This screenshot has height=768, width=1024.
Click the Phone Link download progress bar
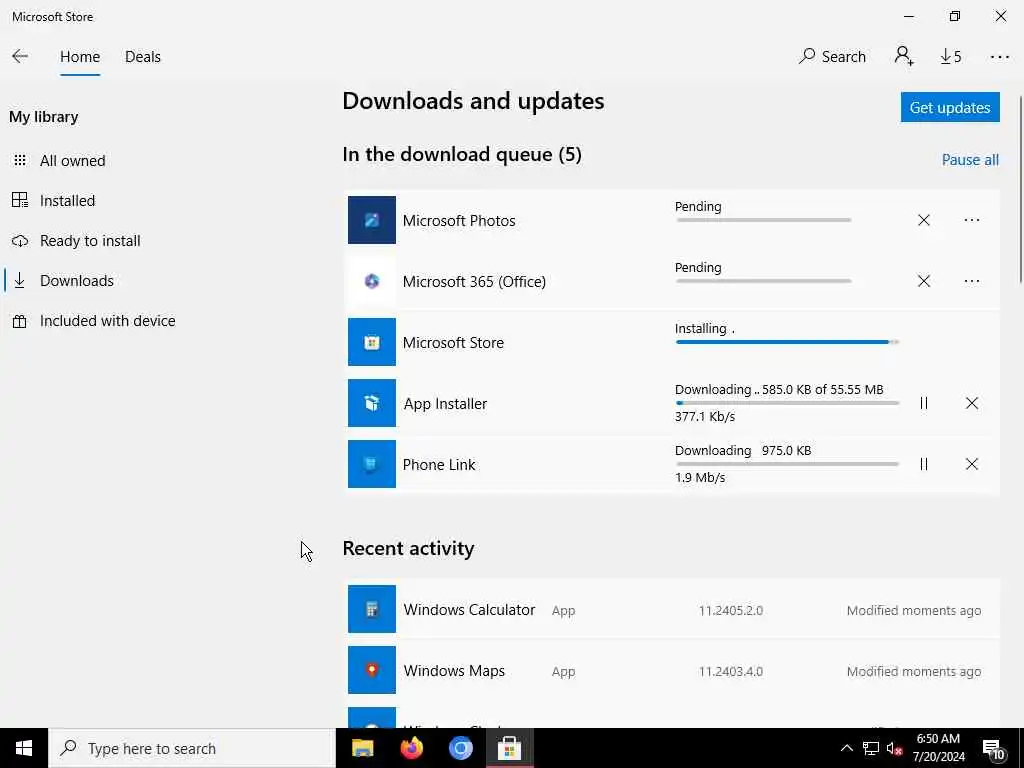click(787, 464)
